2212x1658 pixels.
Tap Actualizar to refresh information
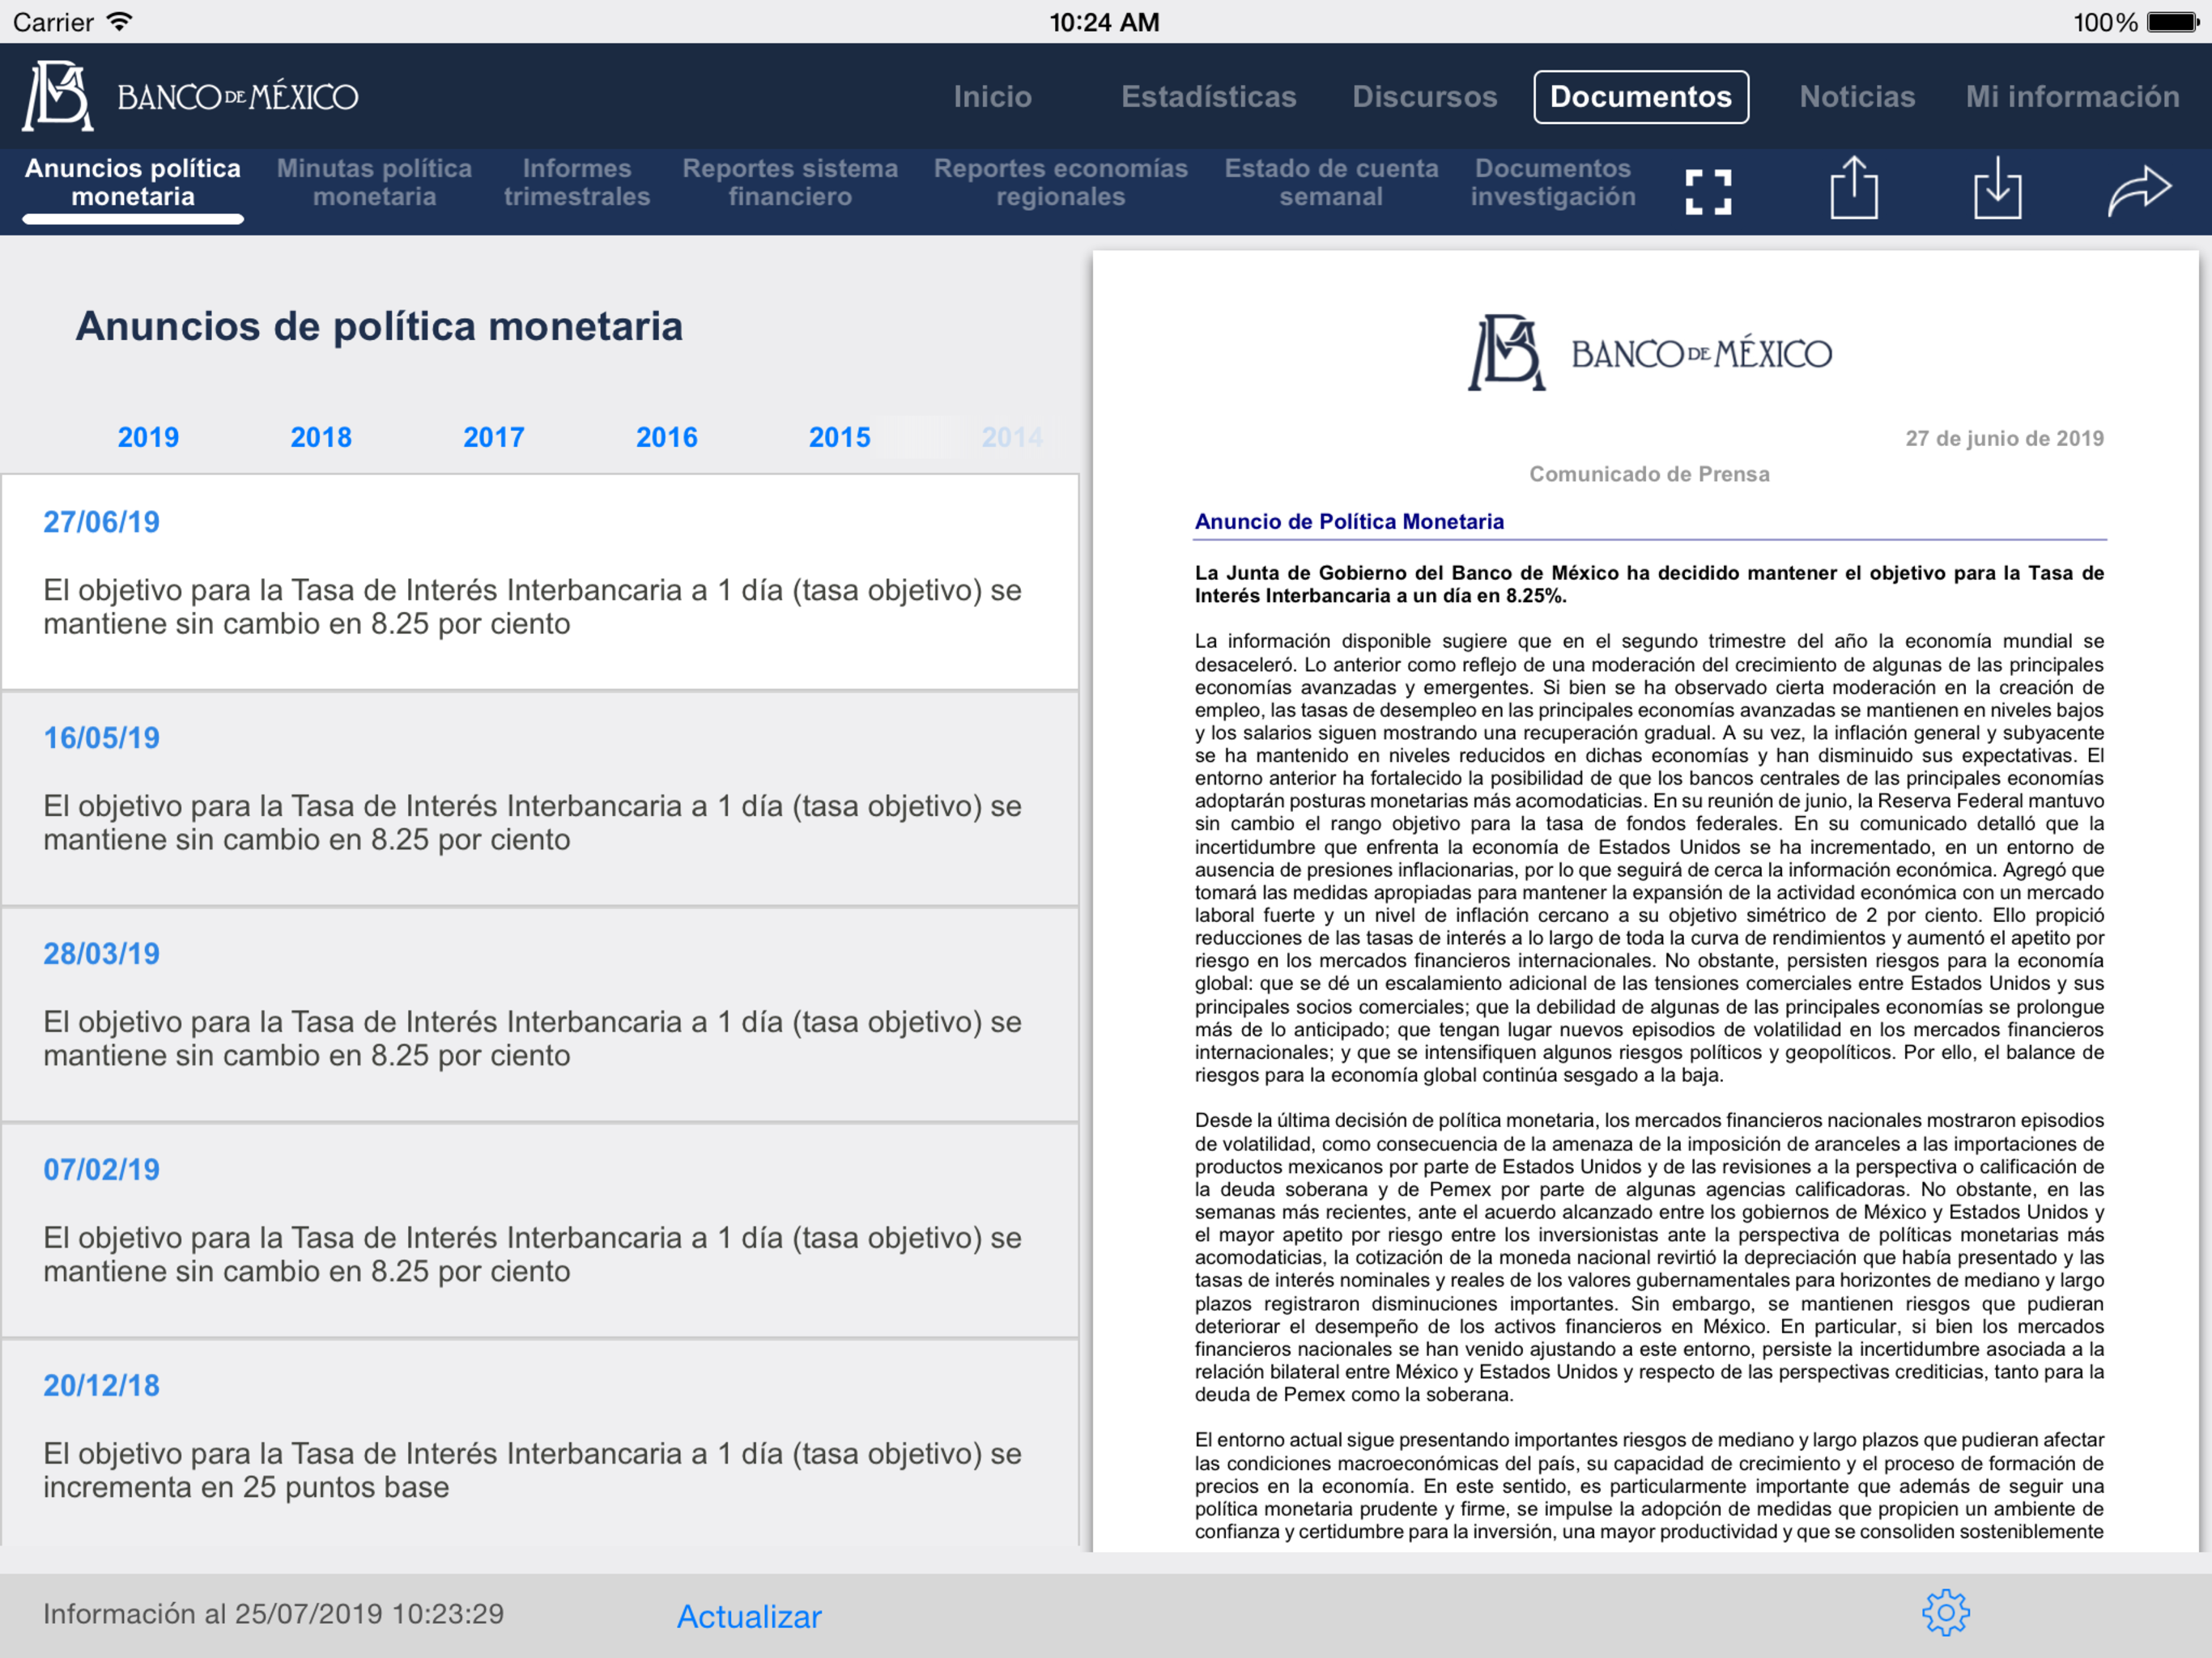(x=749, y=1616)
